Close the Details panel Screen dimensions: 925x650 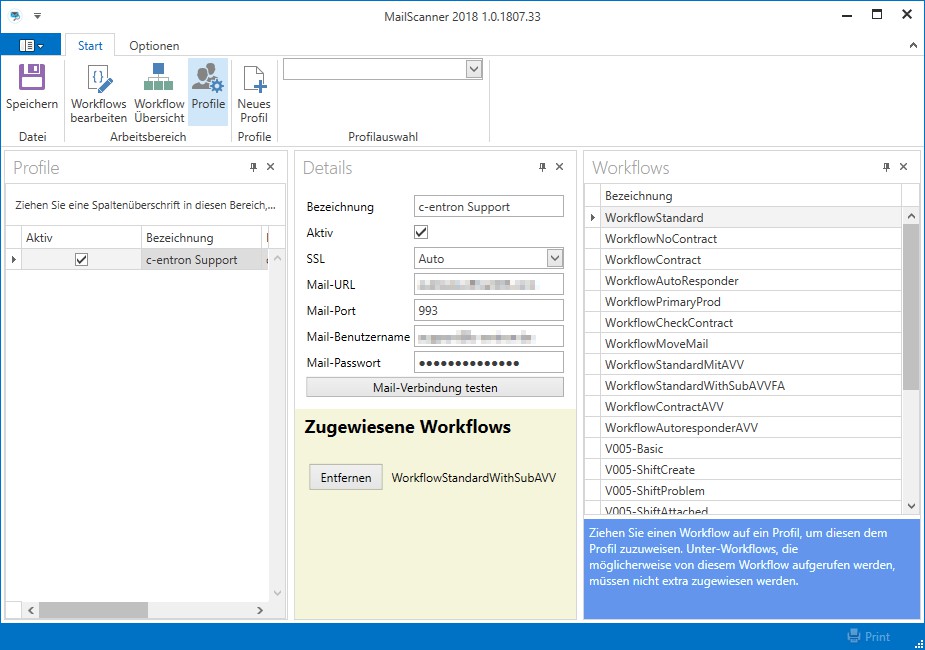coord(559,168)
